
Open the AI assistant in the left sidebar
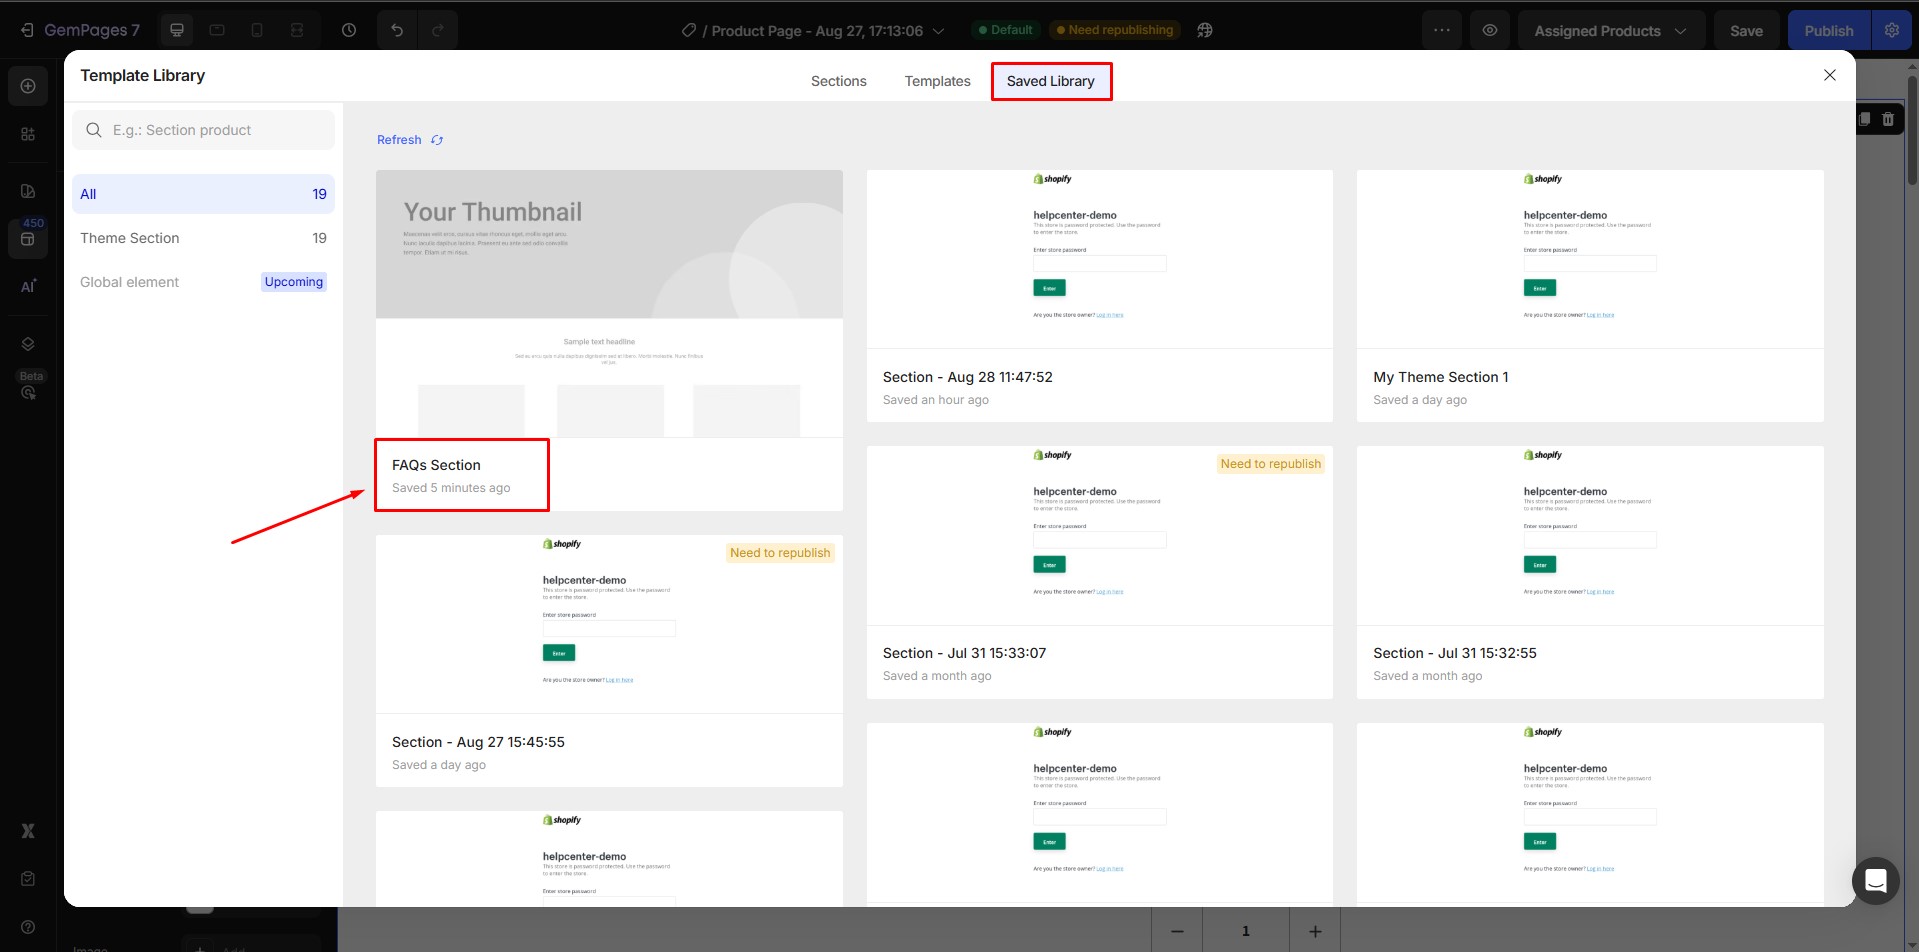[x=27, y=286]
